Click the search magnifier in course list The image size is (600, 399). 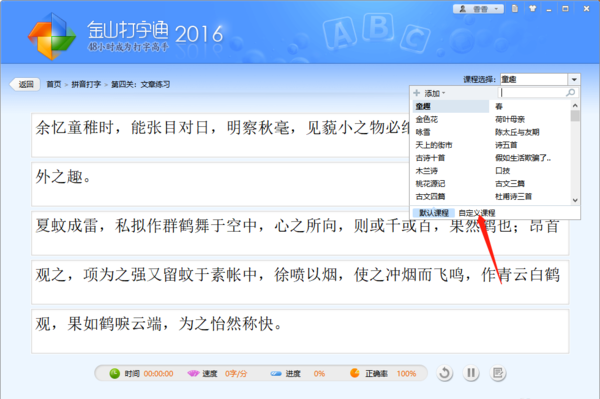[571, 93]
